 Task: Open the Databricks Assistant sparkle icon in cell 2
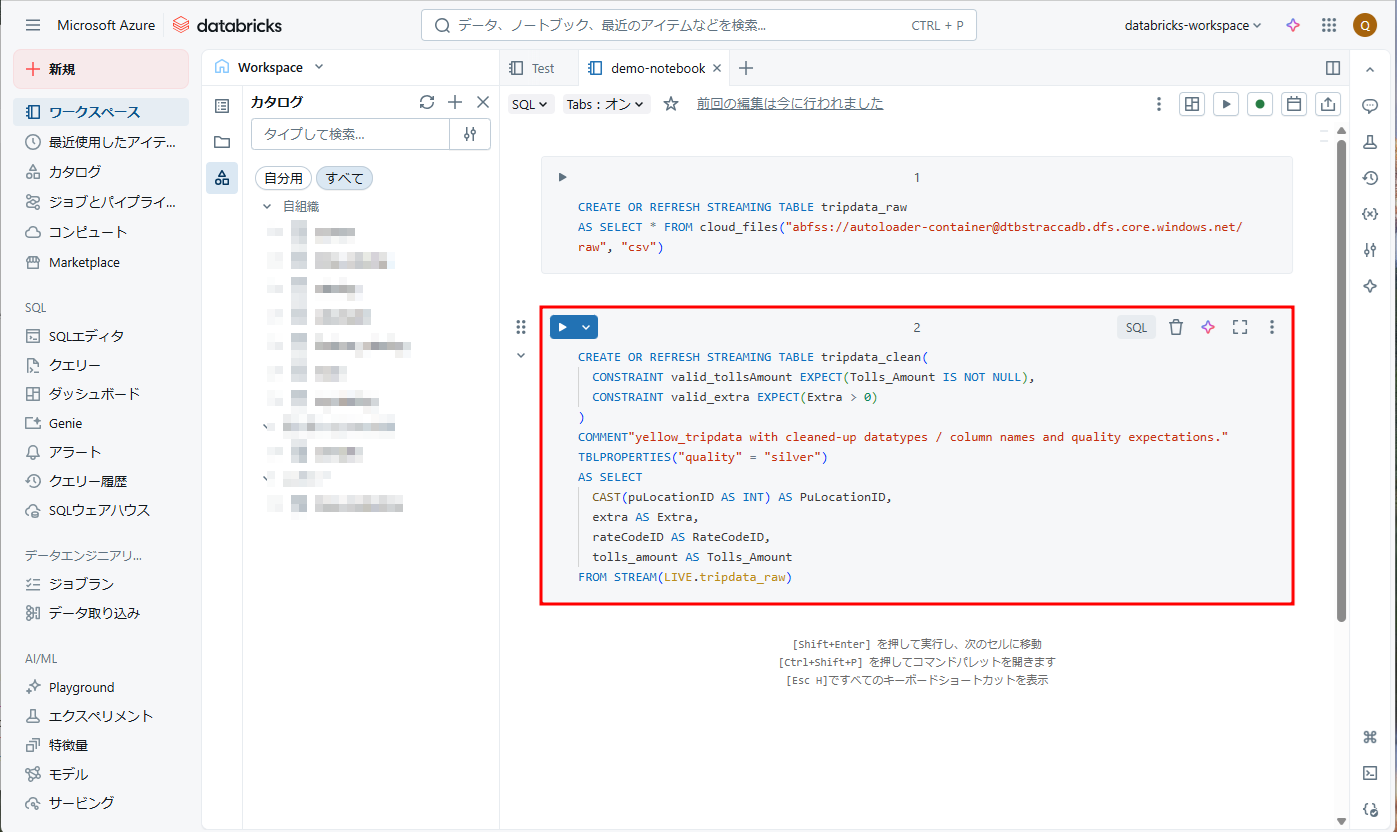[1208, 327]
